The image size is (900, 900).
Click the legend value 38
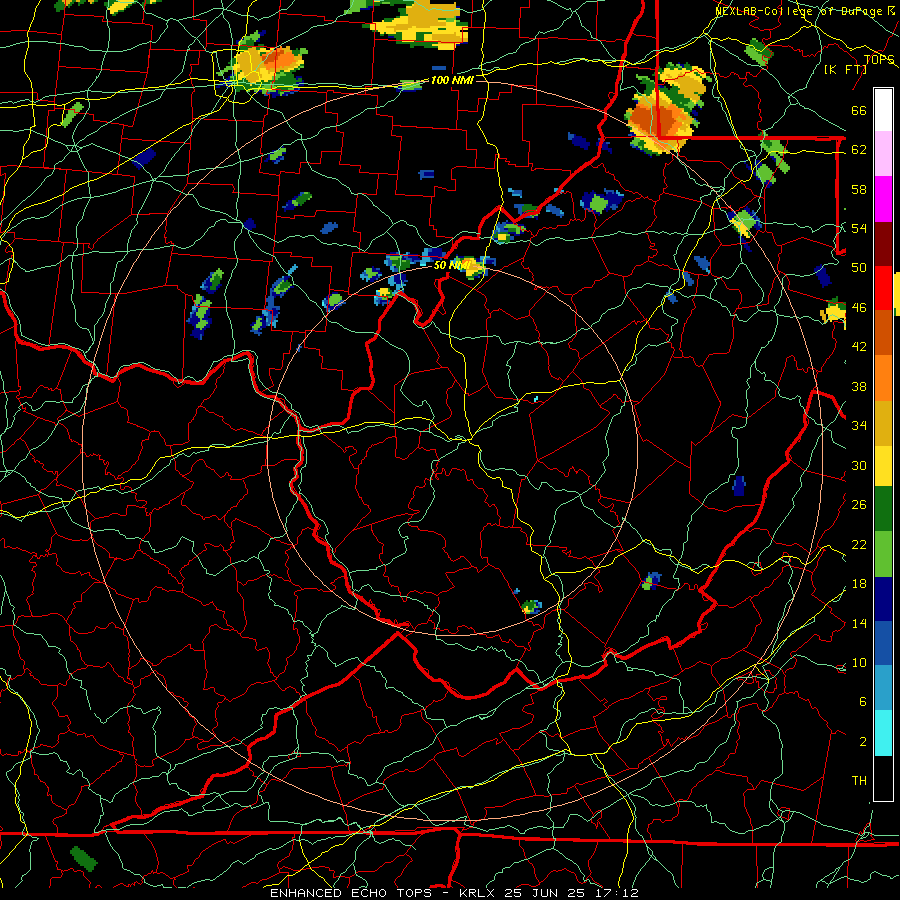click(859, 386)
